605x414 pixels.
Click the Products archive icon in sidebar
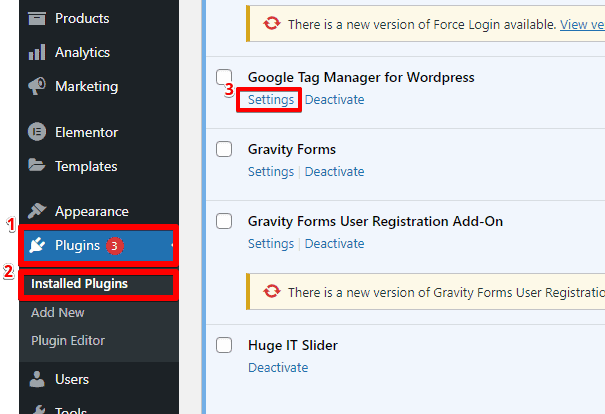tap(37, 18)
